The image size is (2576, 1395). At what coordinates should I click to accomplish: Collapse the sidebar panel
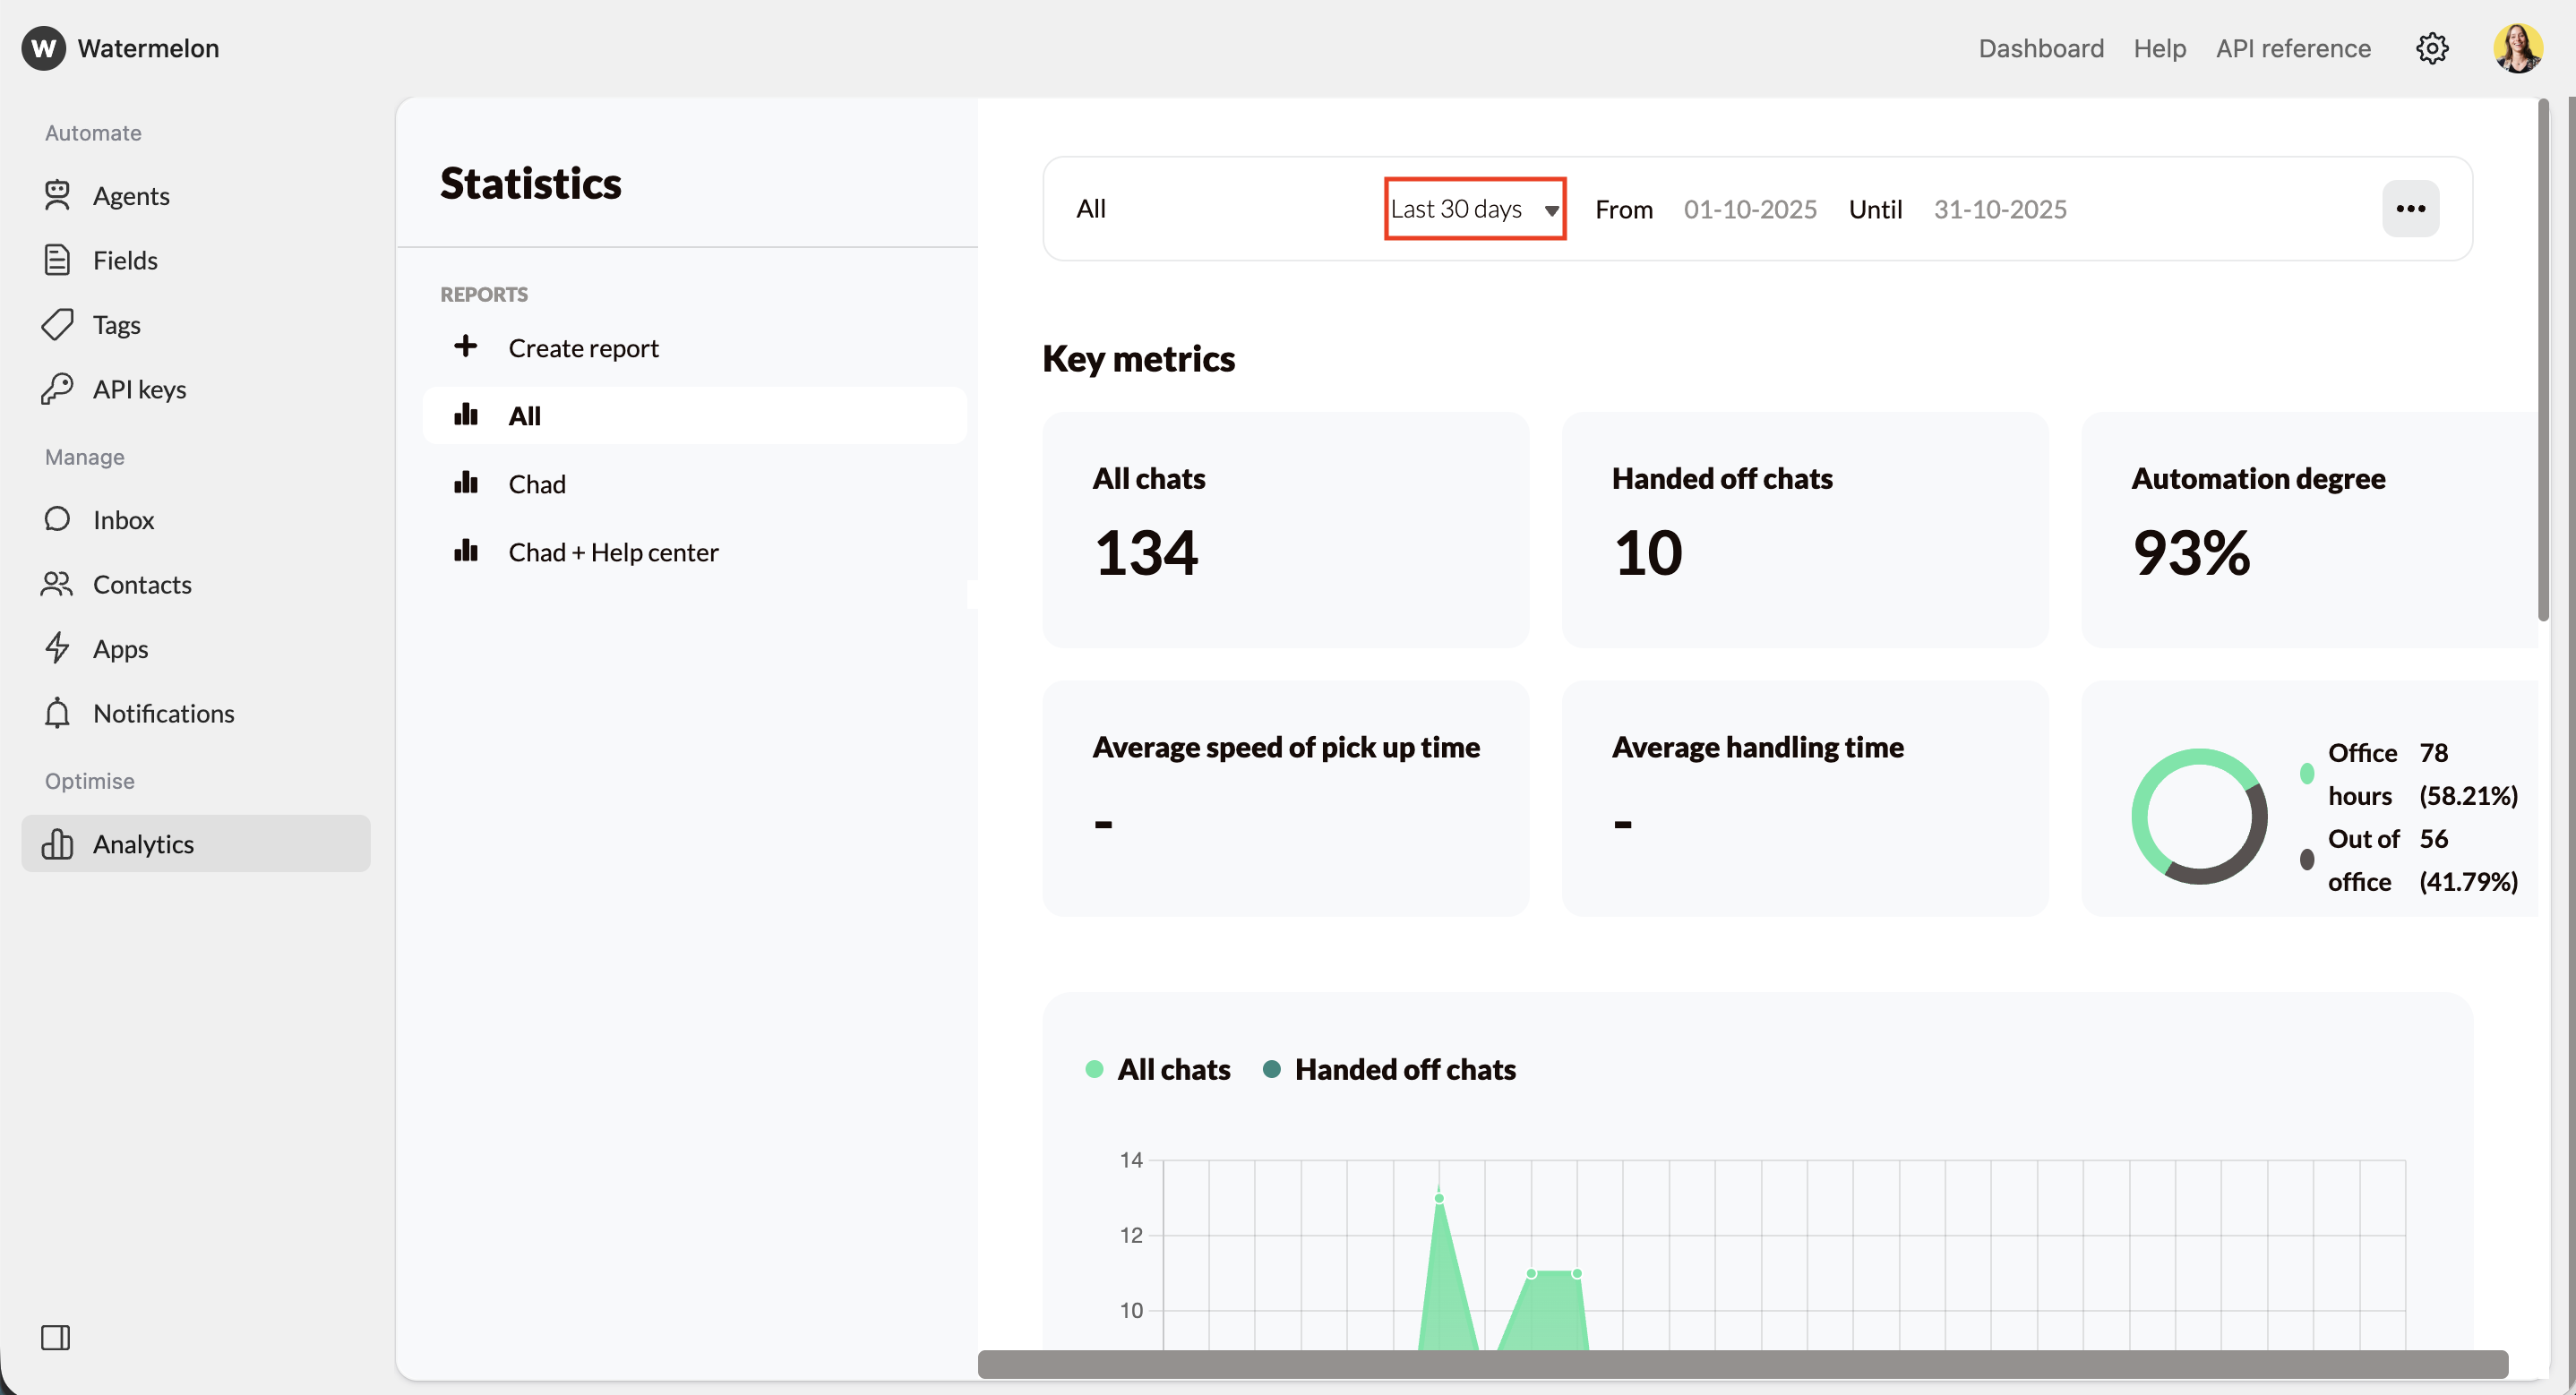click(56, 1337)
